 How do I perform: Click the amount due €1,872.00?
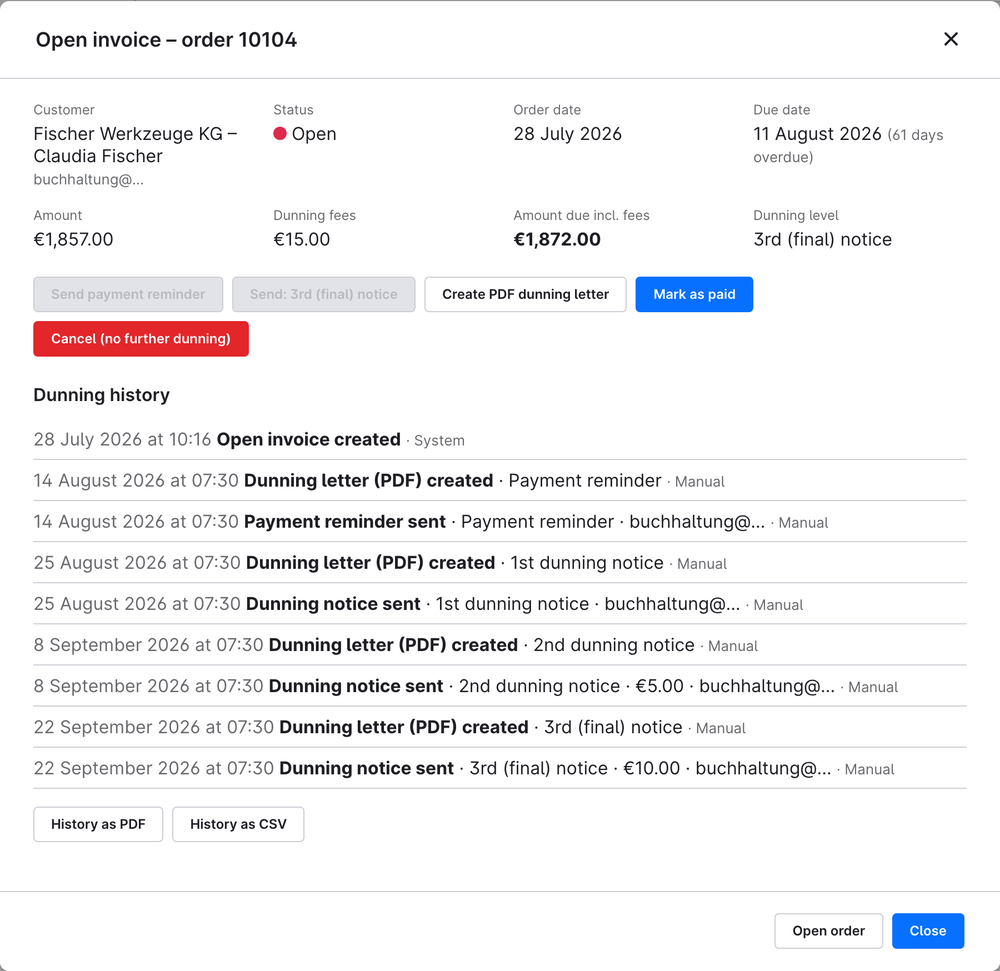pos(557,240)
